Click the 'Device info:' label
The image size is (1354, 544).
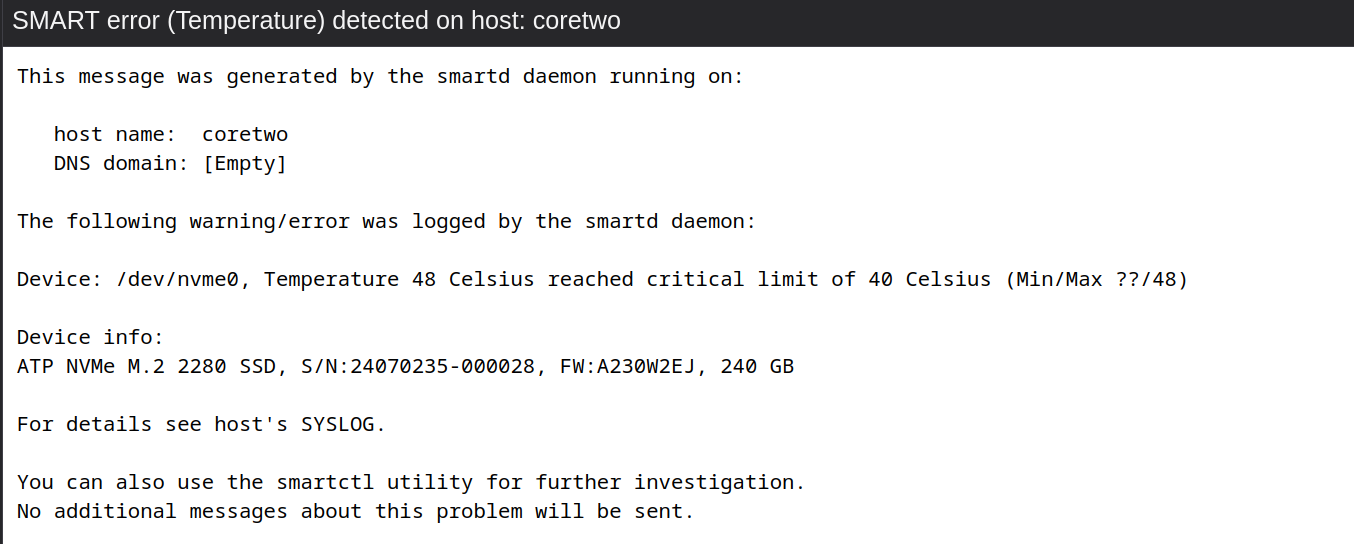90,337
